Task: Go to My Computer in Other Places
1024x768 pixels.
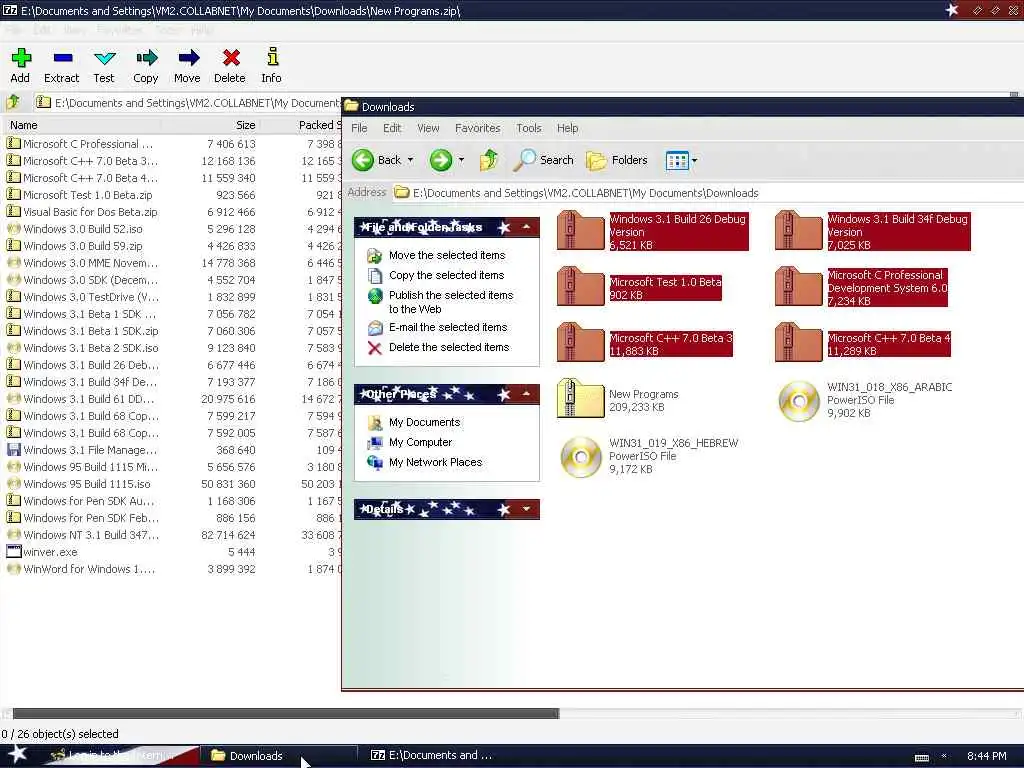Action: [x=421, y=442]
